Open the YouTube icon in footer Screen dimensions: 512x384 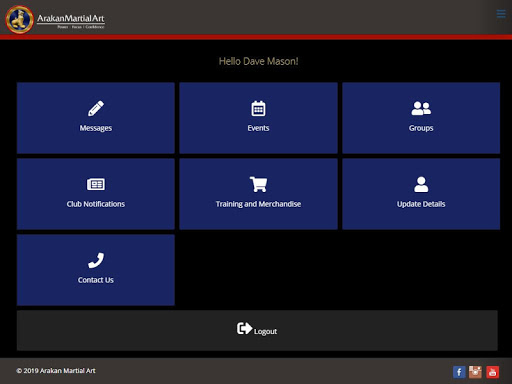coord(492,372)
